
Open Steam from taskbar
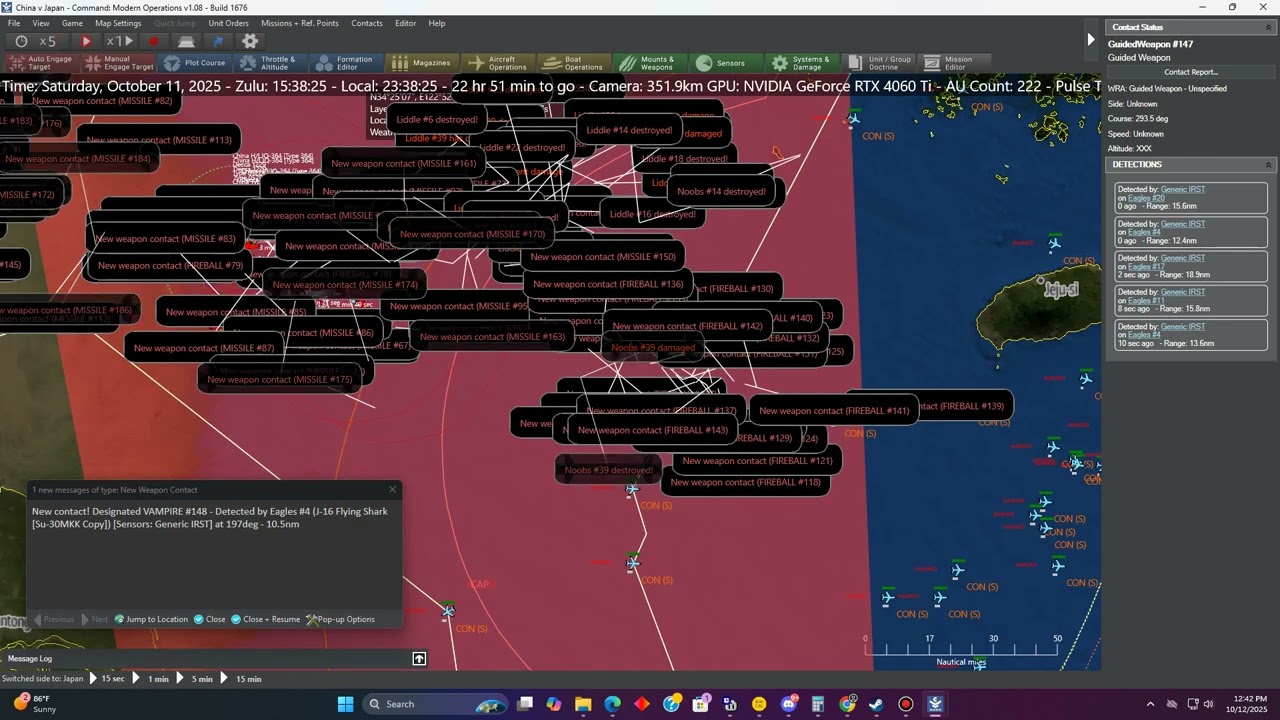tap(877, 704)
